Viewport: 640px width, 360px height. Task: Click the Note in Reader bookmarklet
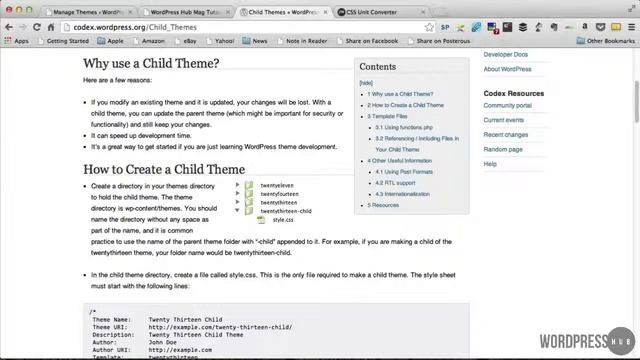[x=302, y=41]
